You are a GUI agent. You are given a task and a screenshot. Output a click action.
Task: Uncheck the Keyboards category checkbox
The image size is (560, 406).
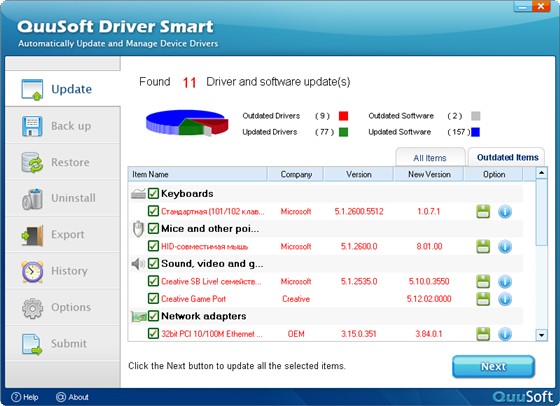(x=153, y=193)
